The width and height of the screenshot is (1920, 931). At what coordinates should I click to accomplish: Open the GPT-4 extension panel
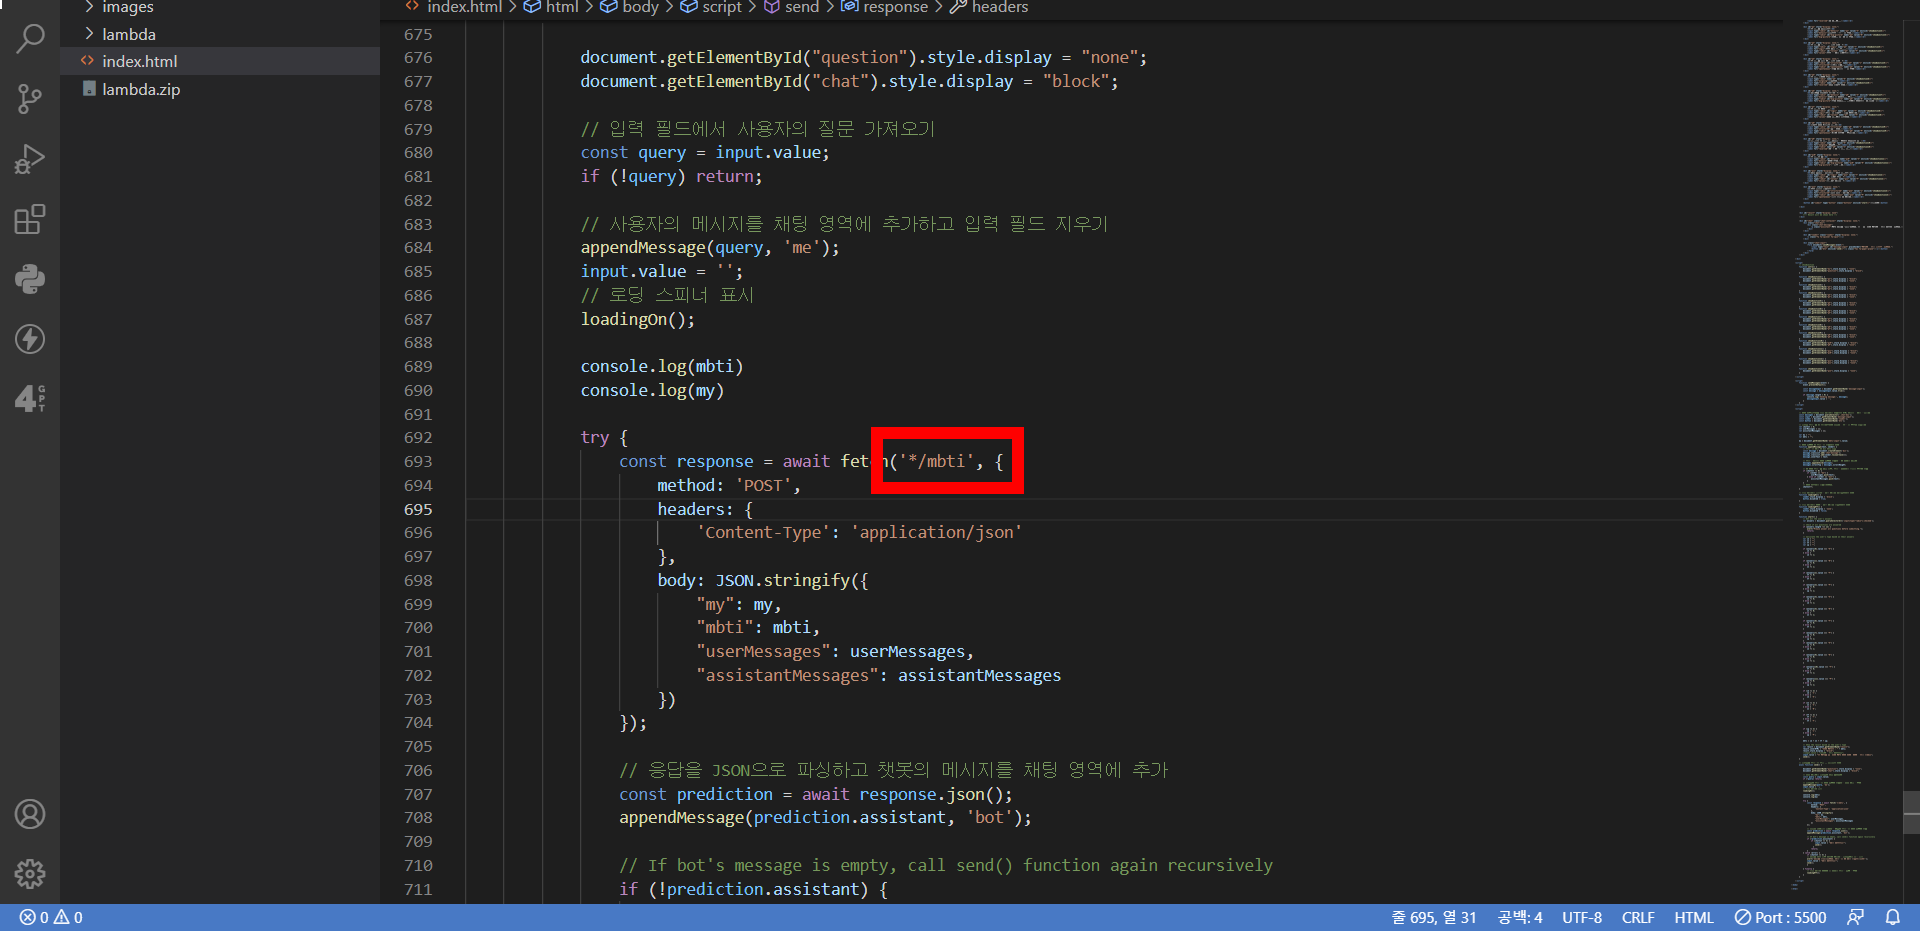point(30,399)
